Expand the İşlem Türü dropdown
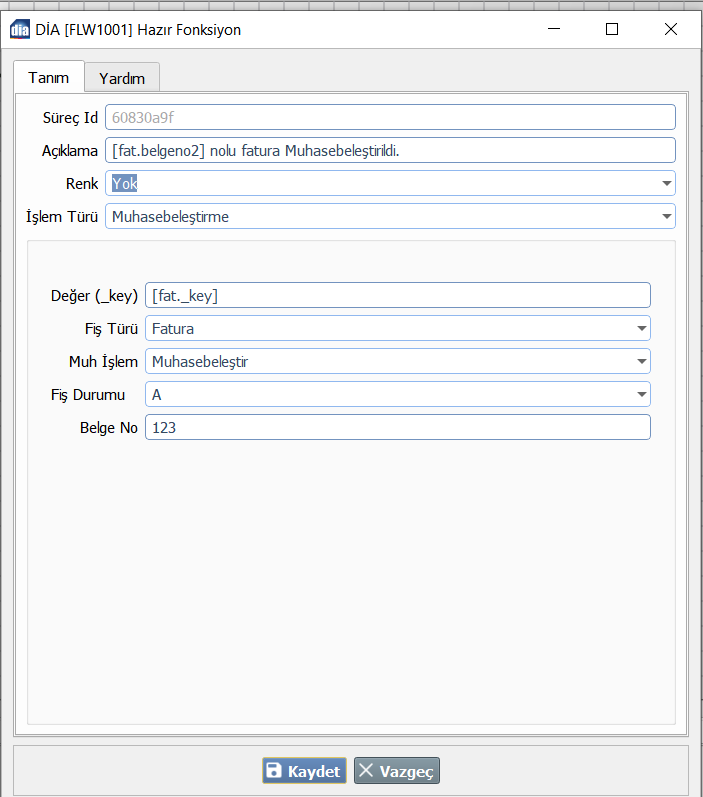The image size is (703, 797). point(666,217)
